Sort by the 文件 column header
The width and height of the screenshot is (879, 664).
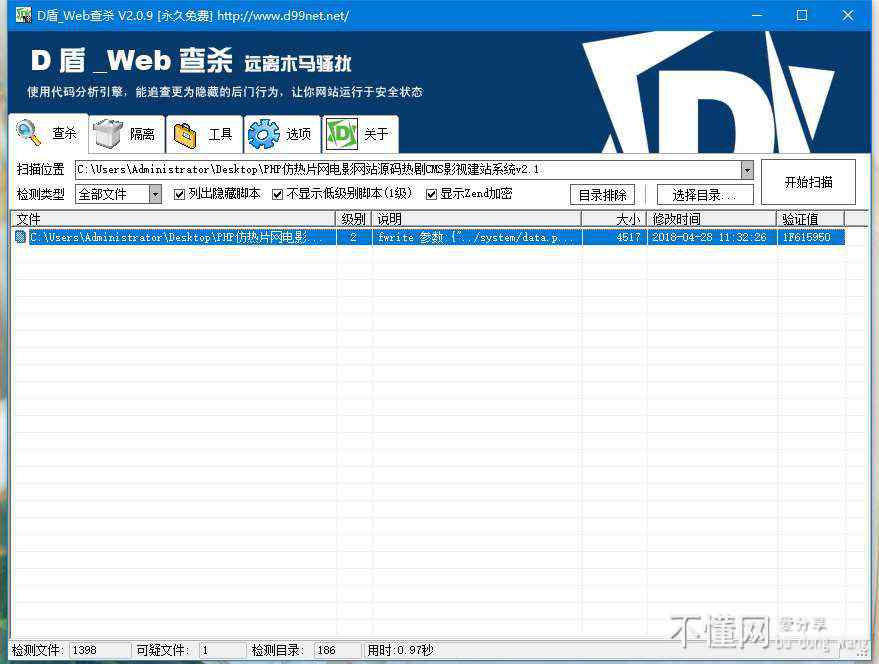point(173,219)
